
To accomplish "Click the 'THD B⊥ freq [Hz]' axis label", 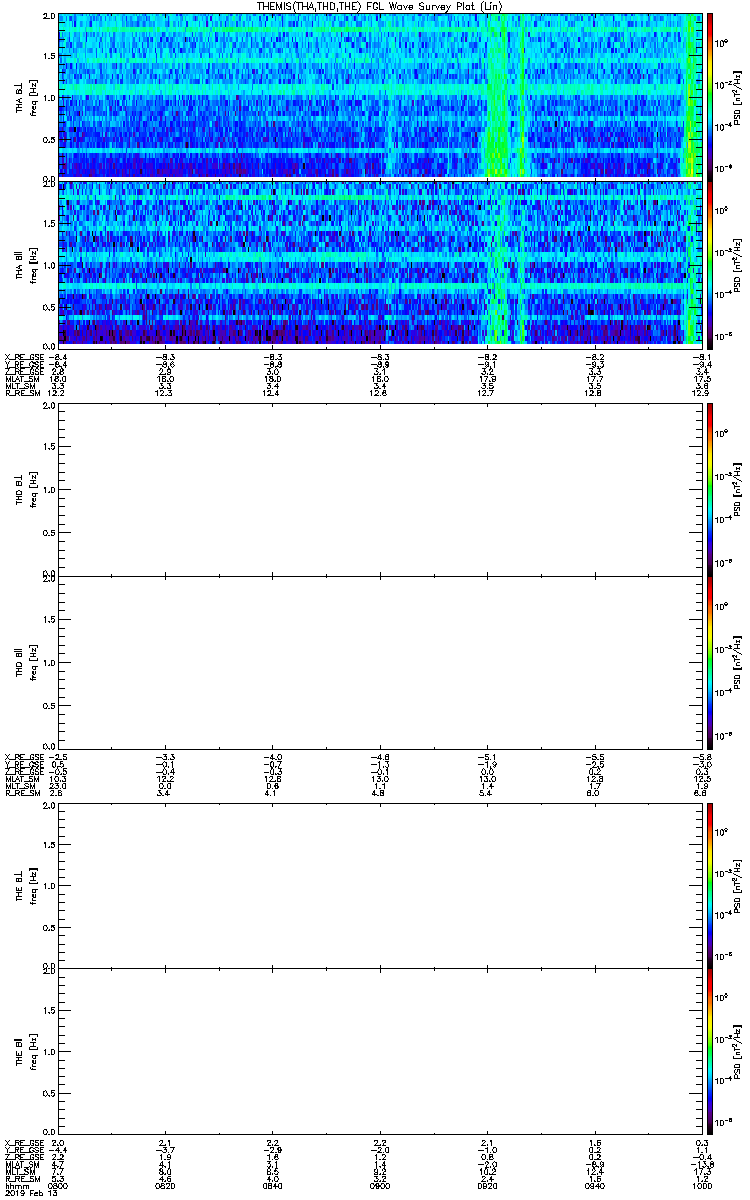I will (27, 489).
